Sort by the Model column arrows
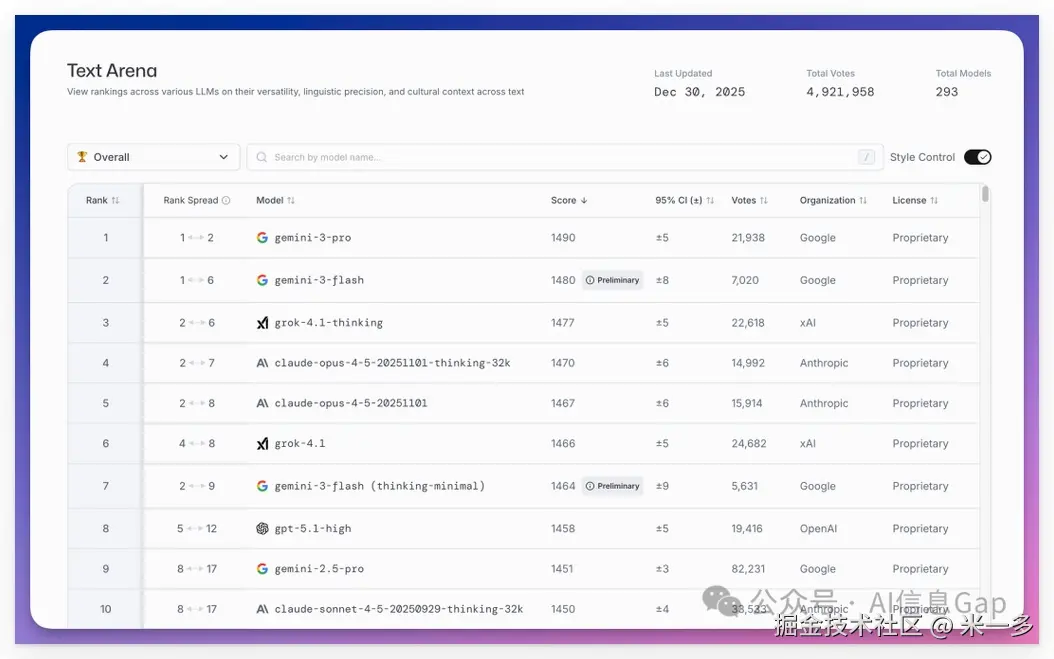Screen dimensions: 1054x659 click(291, 200)
